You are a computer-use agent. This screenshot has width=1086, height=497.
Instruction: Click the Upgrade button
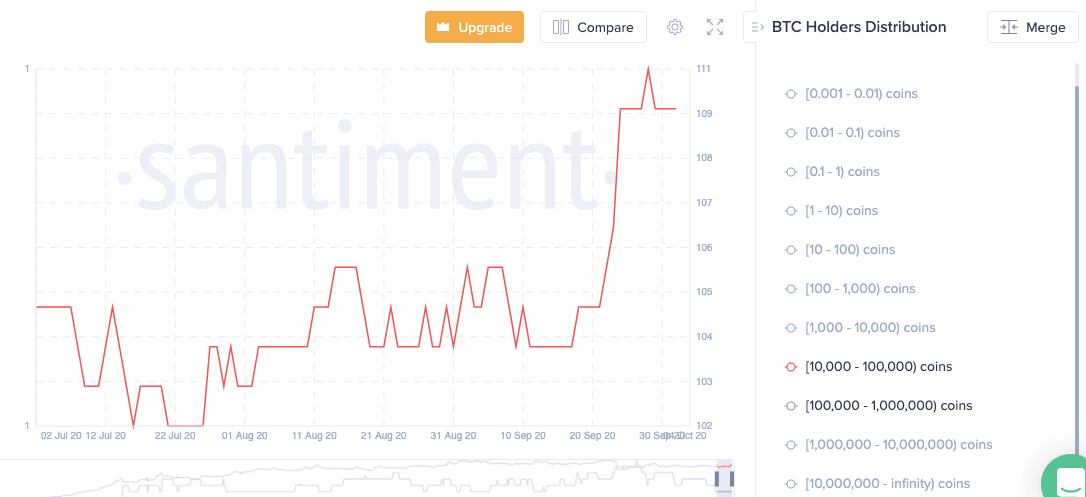point(474,27)
